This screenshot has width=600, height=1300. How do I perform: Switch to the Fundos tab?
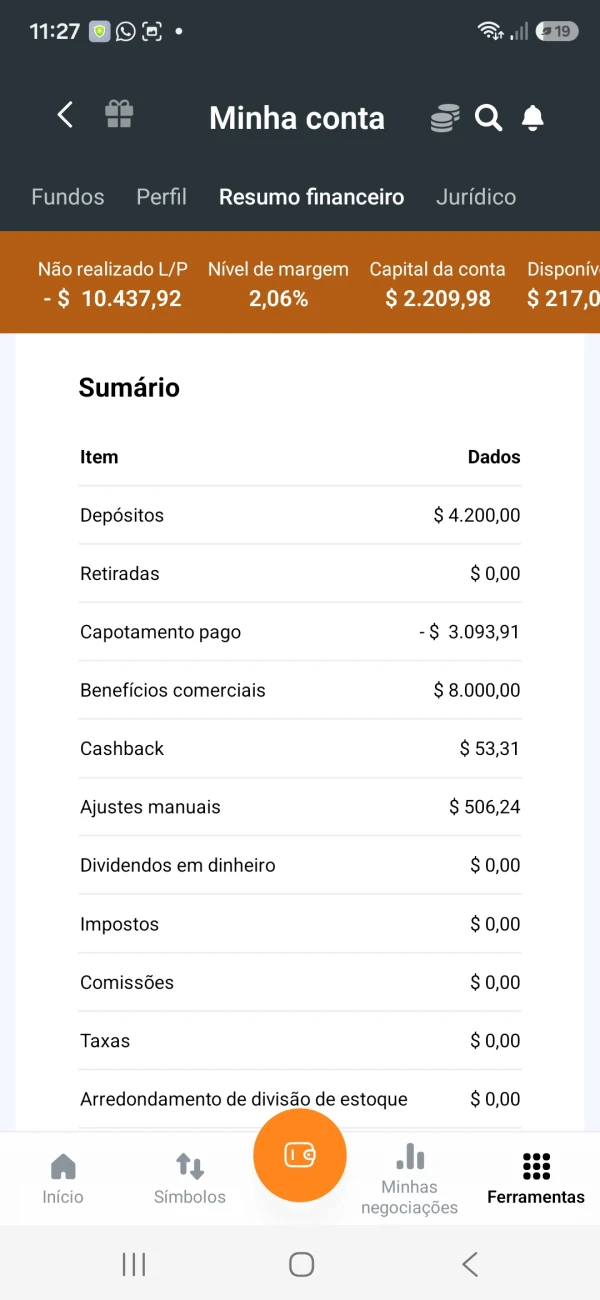tap(68, 197)
